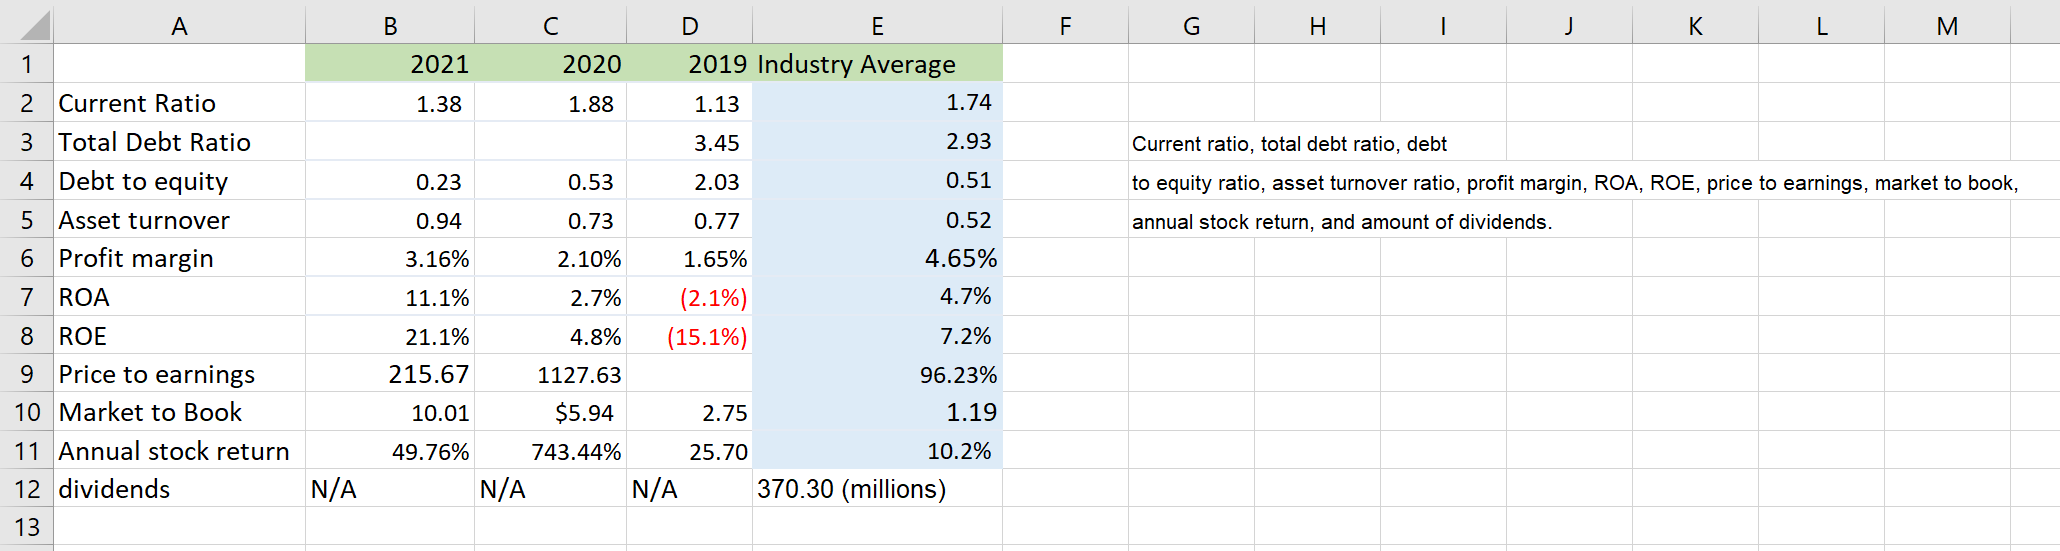
Task: Click the 1.13 current ratio cell
Action: (689, 103)
